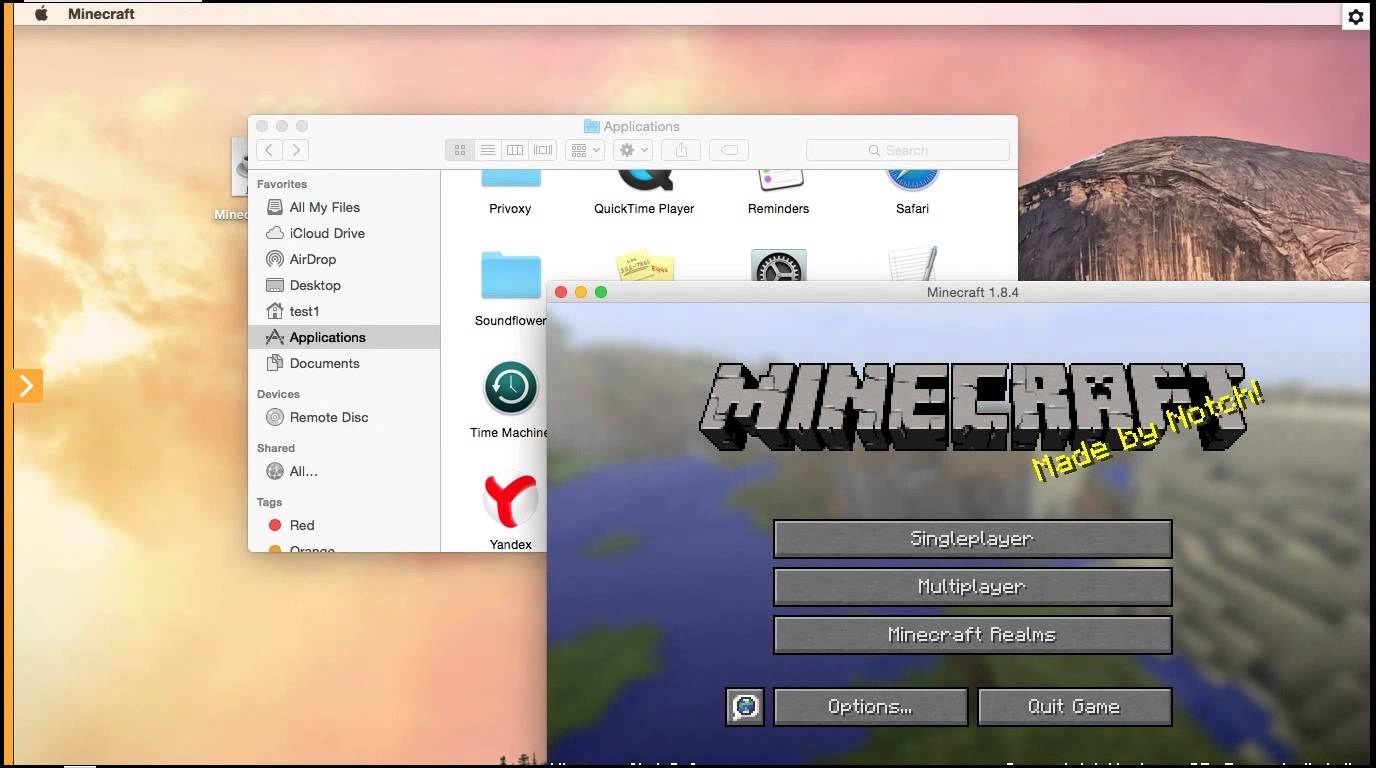Go forward in the Finder window
The height and width of the screenshot is (768, 1376).
click(295, 150)
